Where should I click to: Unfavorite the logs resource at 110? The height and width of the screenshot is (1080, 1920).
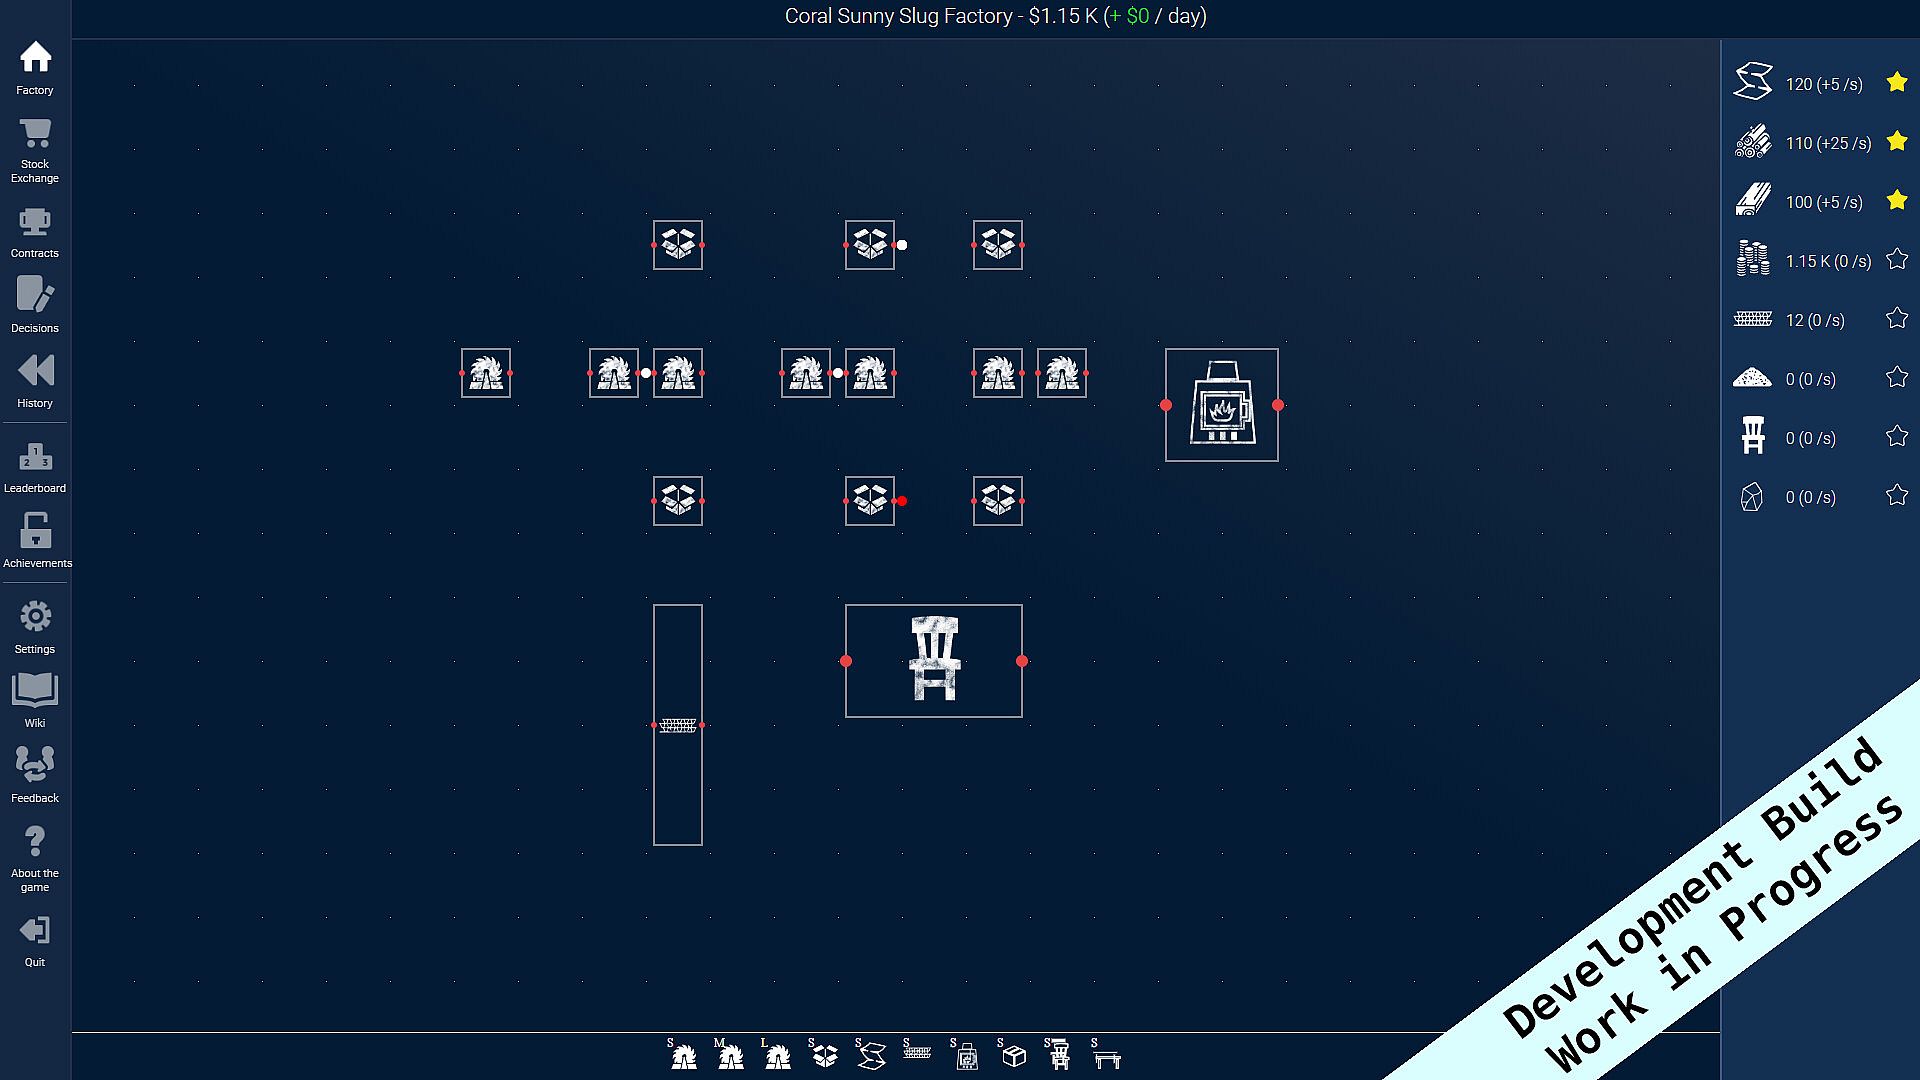[1896, 142]
